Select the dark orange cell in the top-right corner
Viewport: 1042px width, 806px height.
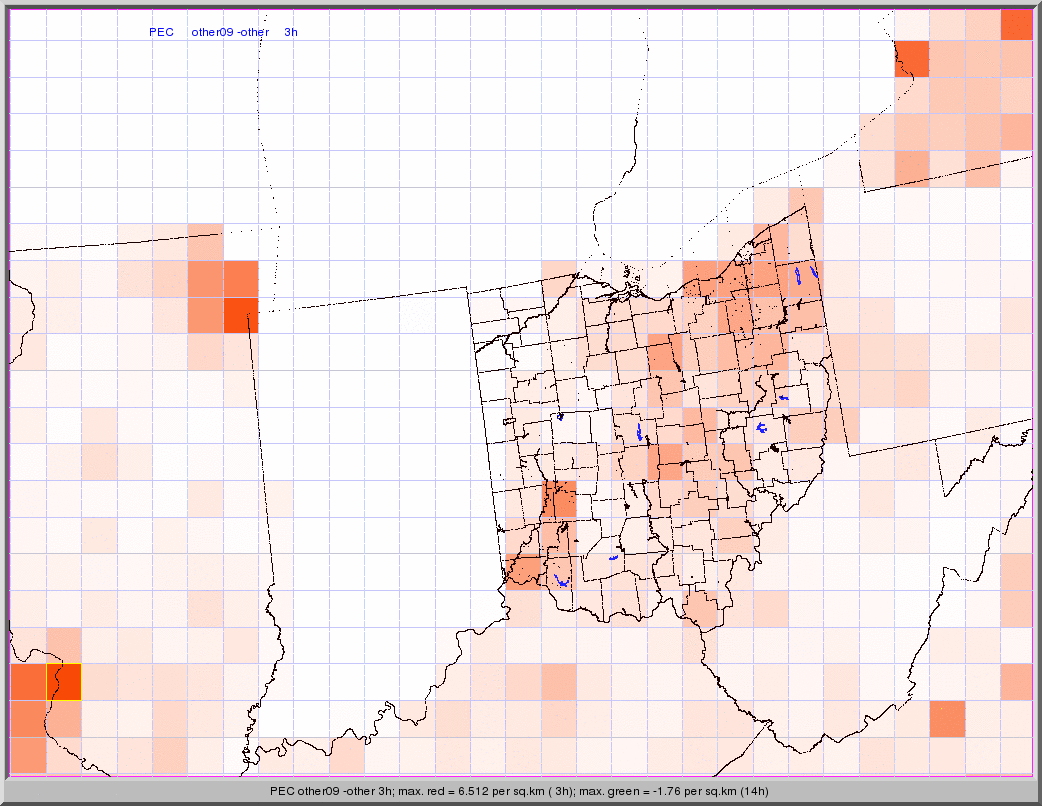pos(1016,24)
